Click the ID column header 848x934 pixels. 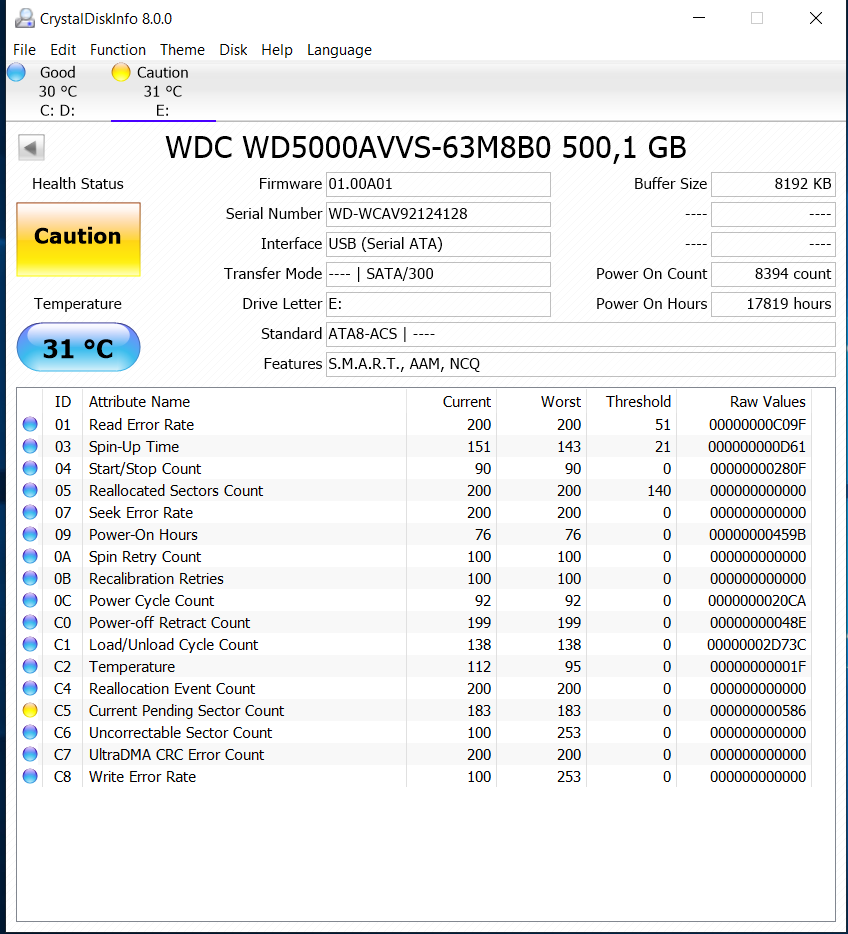[x=63, y=401]
